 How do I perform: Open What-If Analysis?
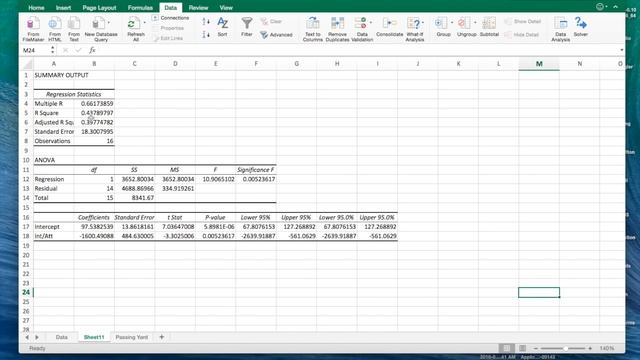click(415, 29)
